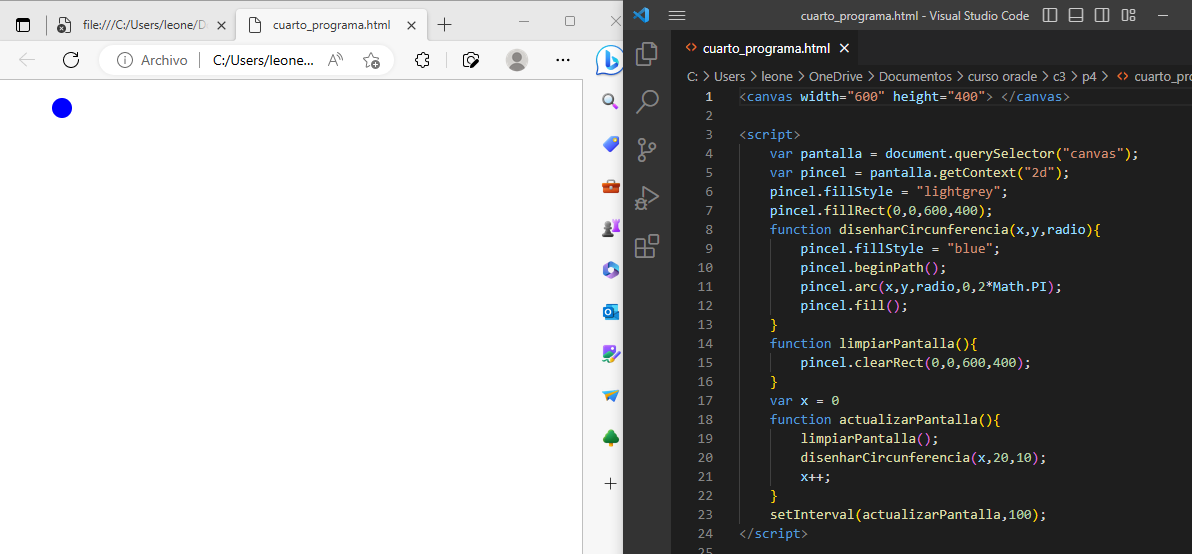Select the Users breadcrumb segment
Image resolution: width=1192 pixels, height=554 pixels.
[730, 76]
